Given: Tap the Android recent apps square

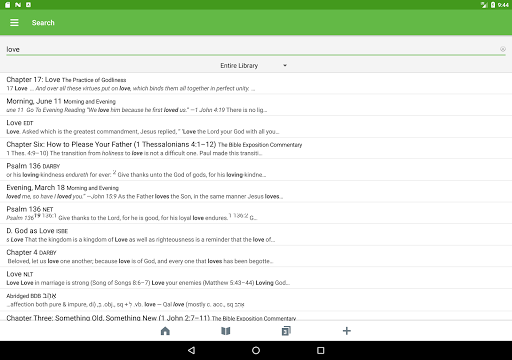Looking at the screenshot, I should 320,350.
